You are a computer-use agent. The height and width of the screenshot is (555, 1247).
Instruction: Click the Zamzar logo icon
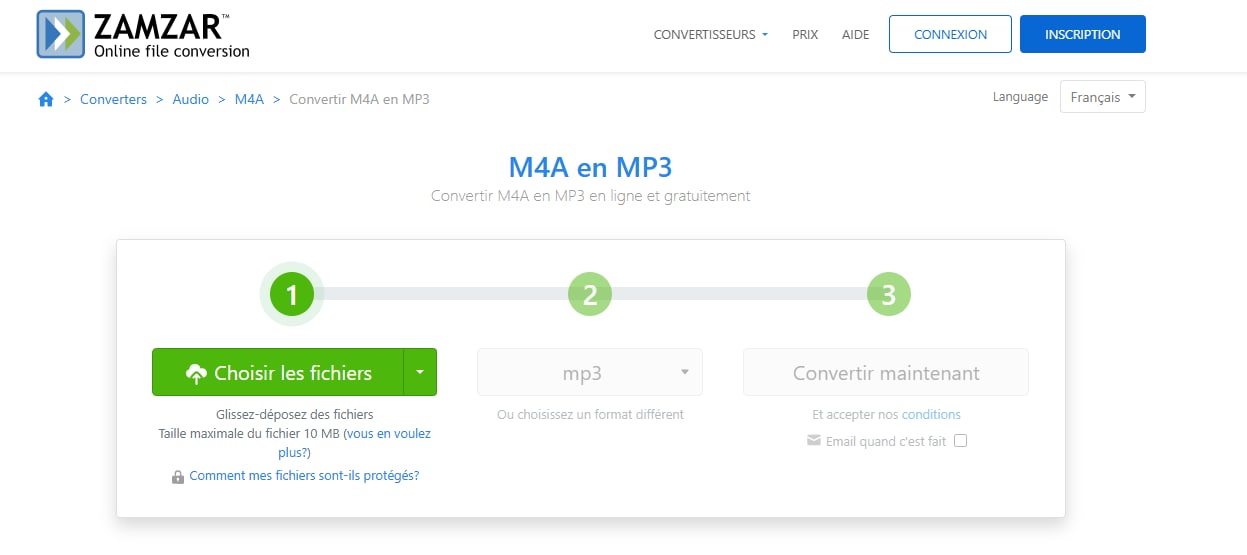(x=60, y=34)
